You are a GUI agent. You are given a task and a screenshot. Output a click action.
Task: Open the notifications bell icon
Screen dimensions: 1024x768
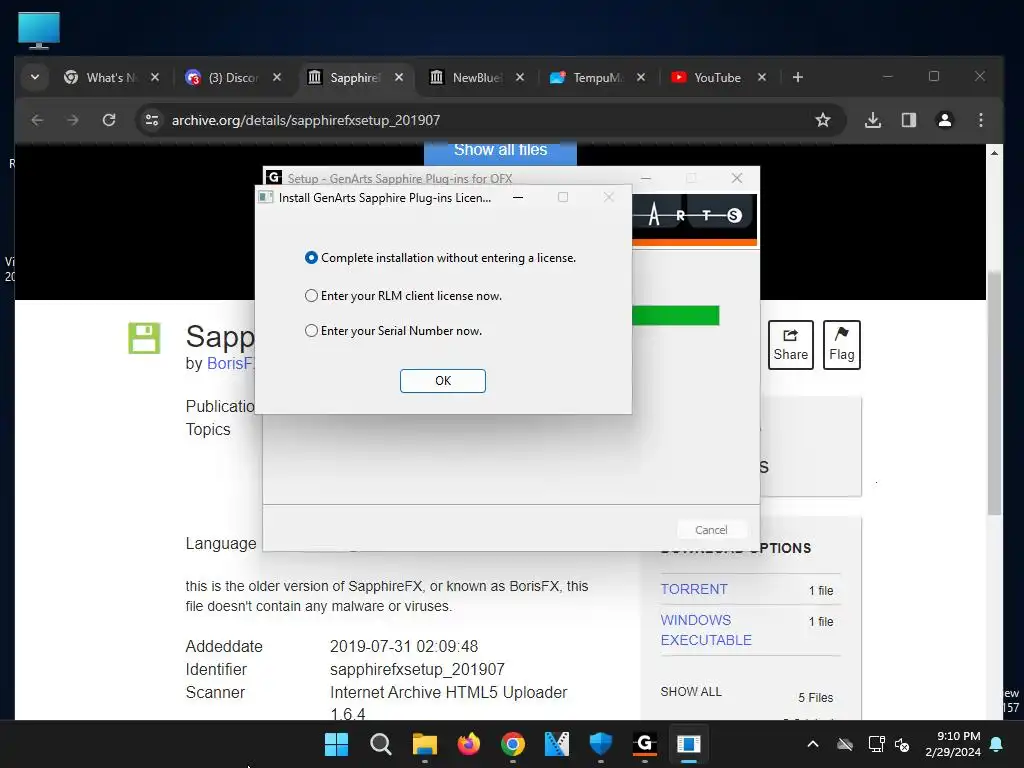coord(997,744)
